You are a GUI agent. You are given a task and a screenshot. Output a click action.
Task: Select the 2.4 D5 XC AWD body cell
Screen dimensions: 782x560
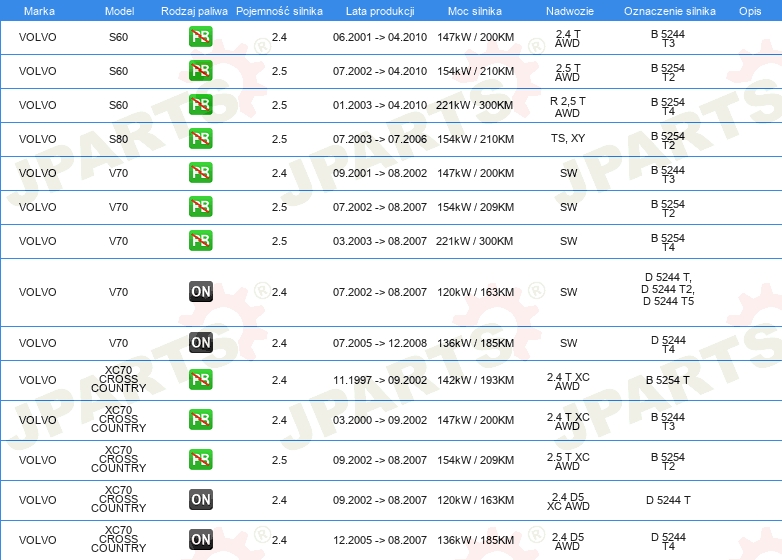pyautogui.click(x=568, y=502)
